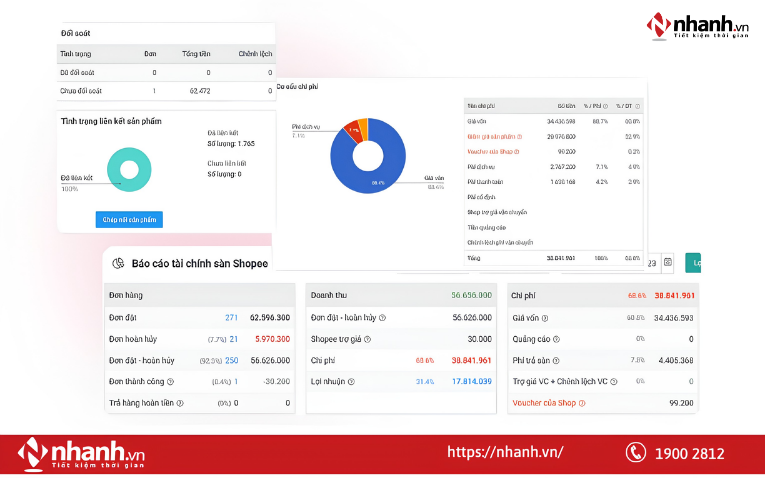The width and height of the screenshot is (765, 478).
Task: Click help icon next to Giá vốn
Action: (545, 318)
